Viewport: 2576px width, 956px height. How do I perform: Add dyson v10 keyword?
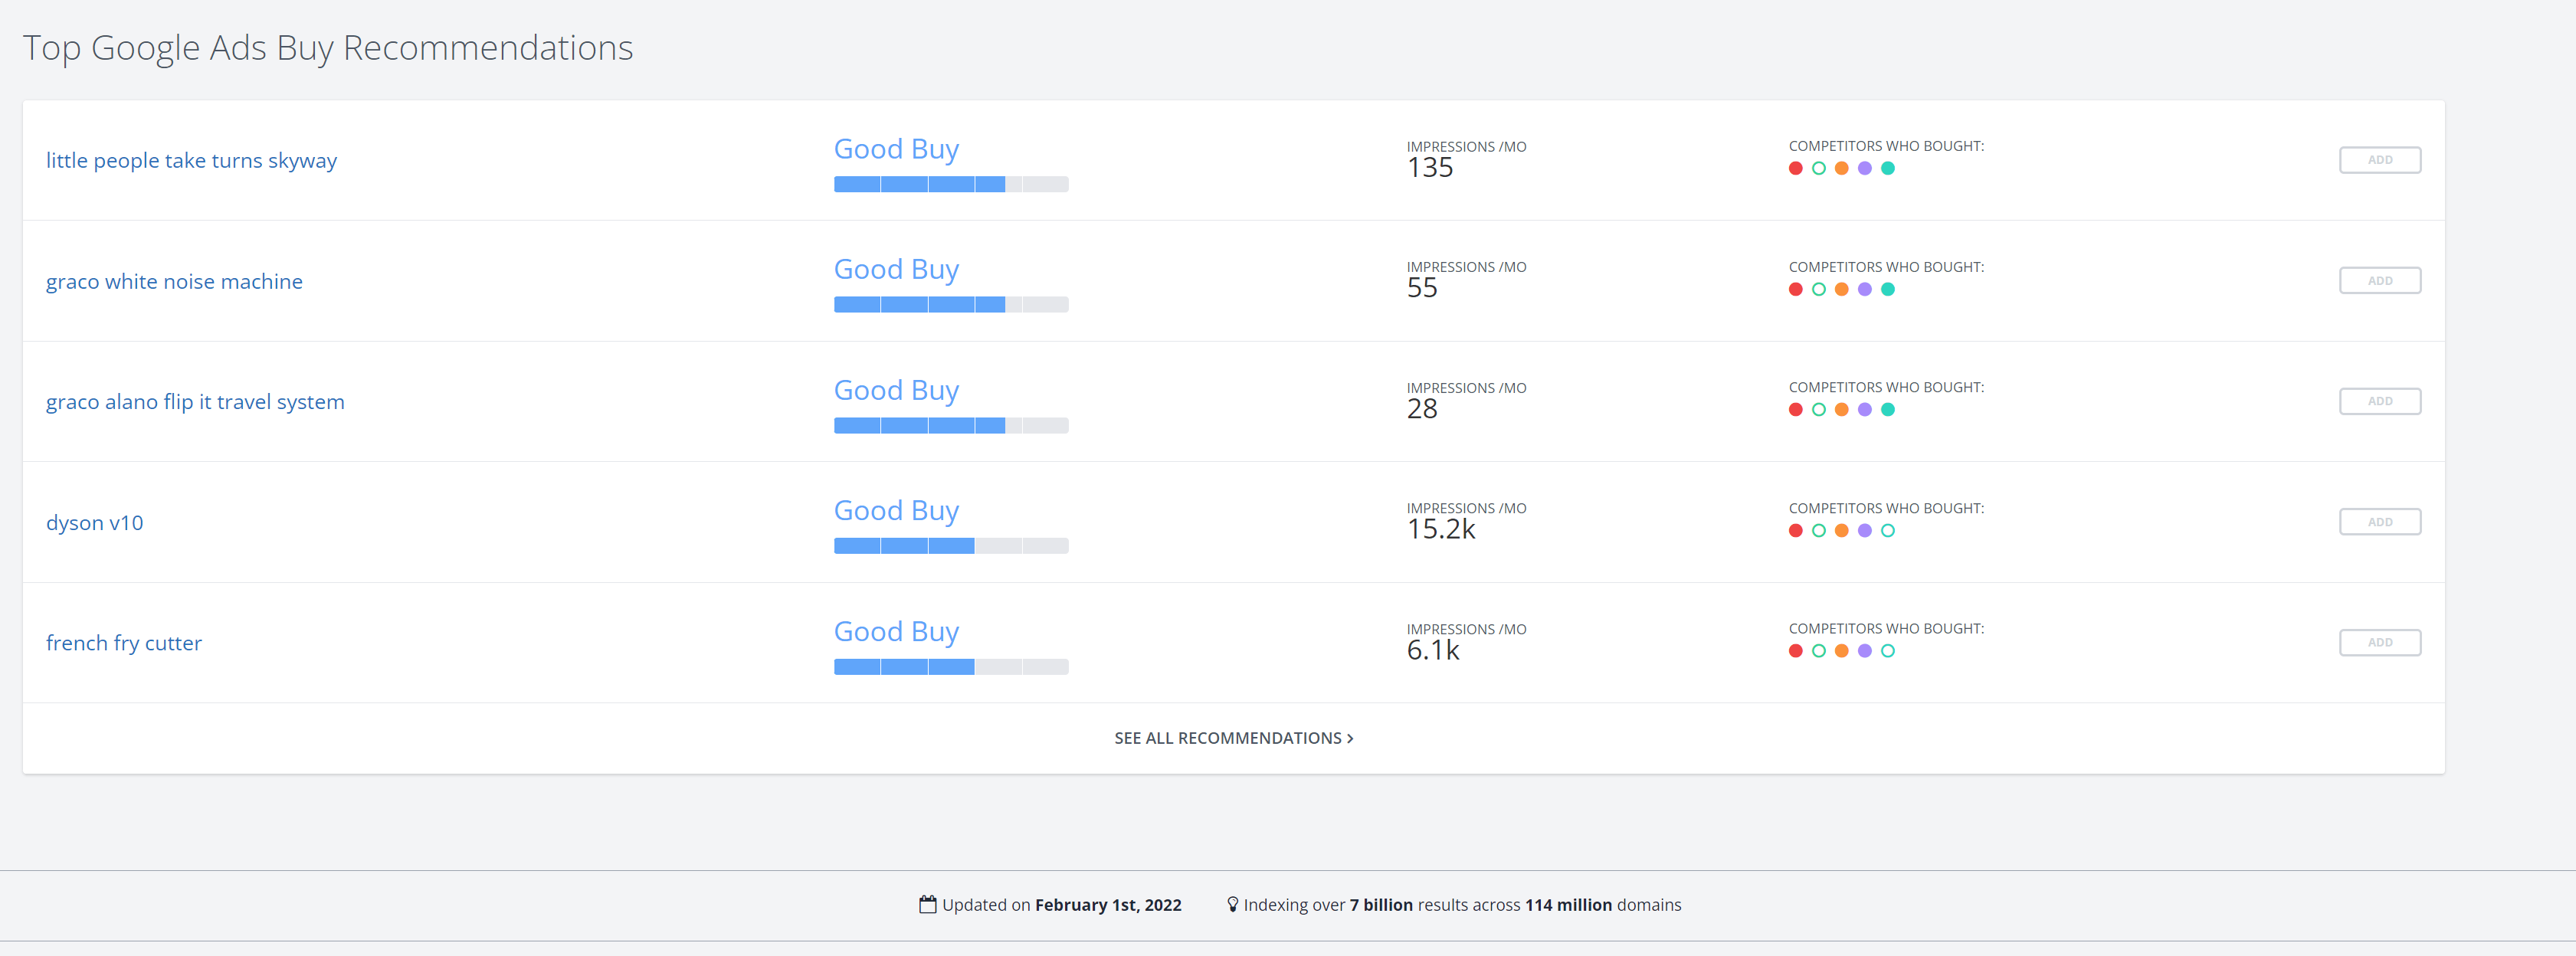[2379, 522]
